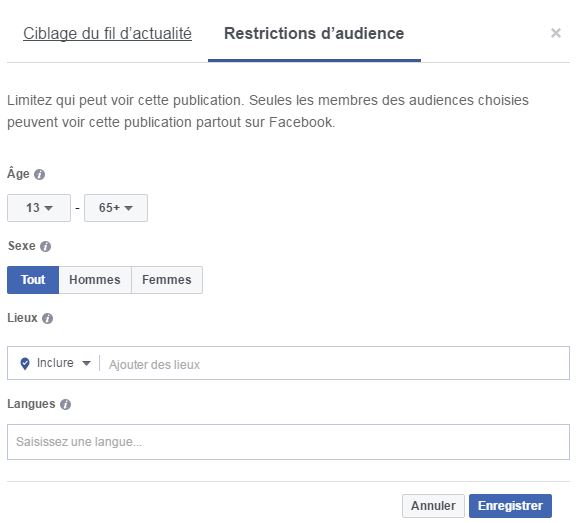
Task: Click the Enregistrer button
Action: click(510, 506)
